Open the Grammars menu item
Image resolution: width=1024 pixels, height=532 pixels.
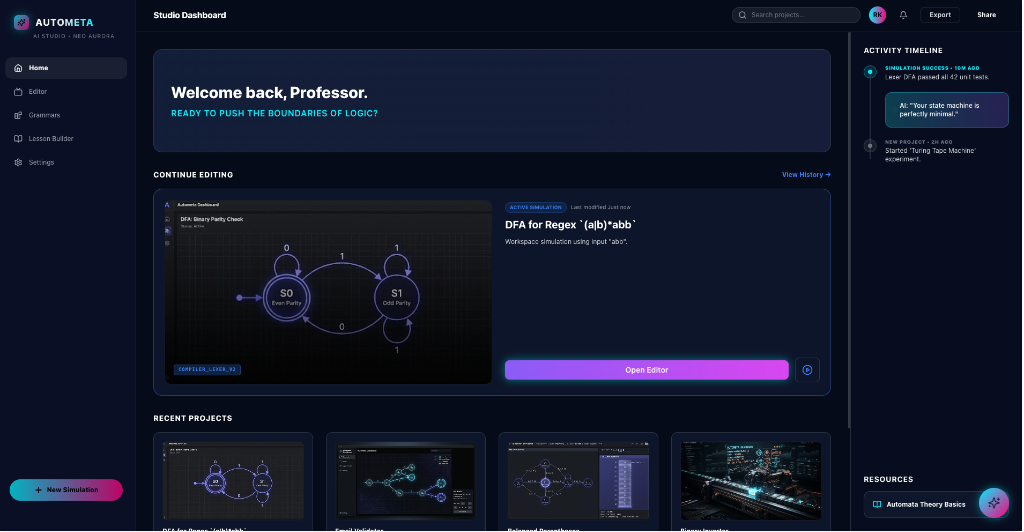tap(66, 116)
